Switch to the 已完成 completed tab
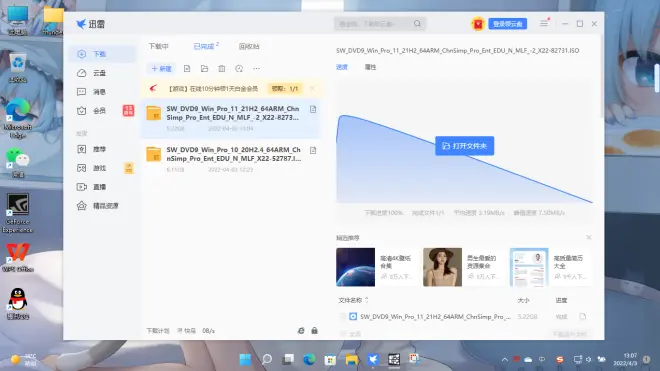Viewport: 660px width, 371px height. click(x=204, y=46)
